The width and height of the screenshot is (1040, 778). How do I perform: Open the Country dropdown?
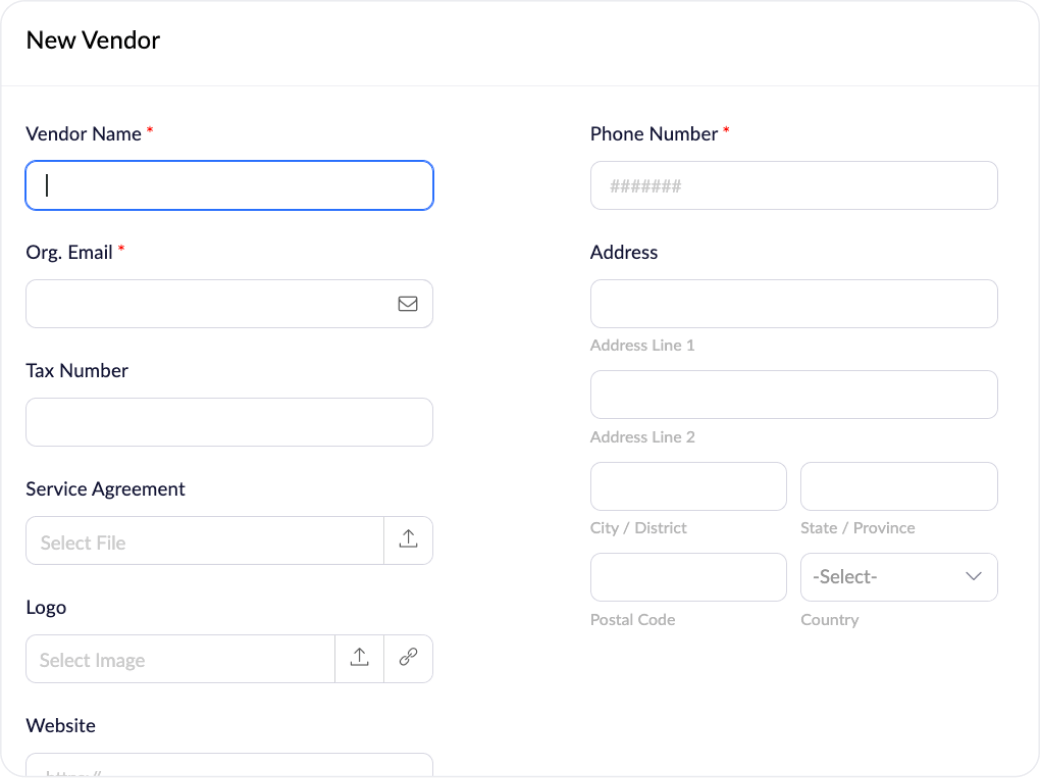898,577
